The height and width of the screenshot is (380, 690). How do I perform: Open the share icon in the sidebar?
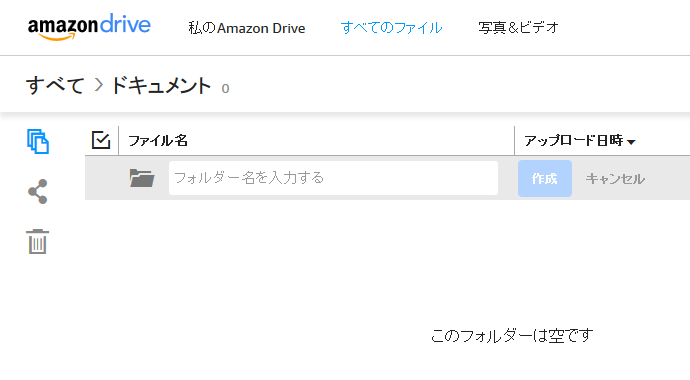(x=37, y=191)
